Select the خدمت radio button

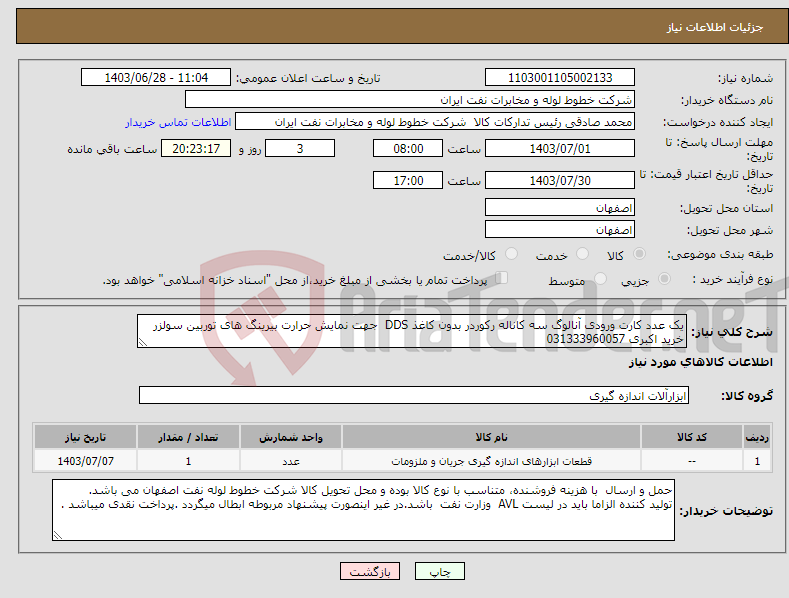pyautogui.click(x=582, y=254)
